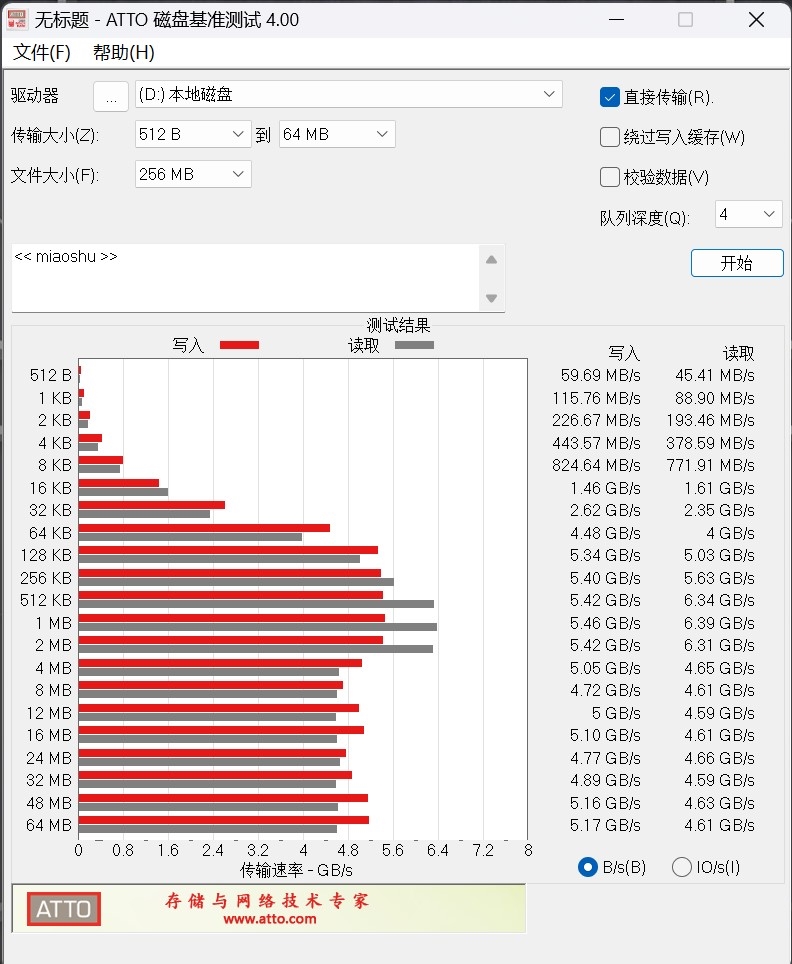792x964 pixels.
Task: Click the 12 MB row label
Action: (49, 713)
